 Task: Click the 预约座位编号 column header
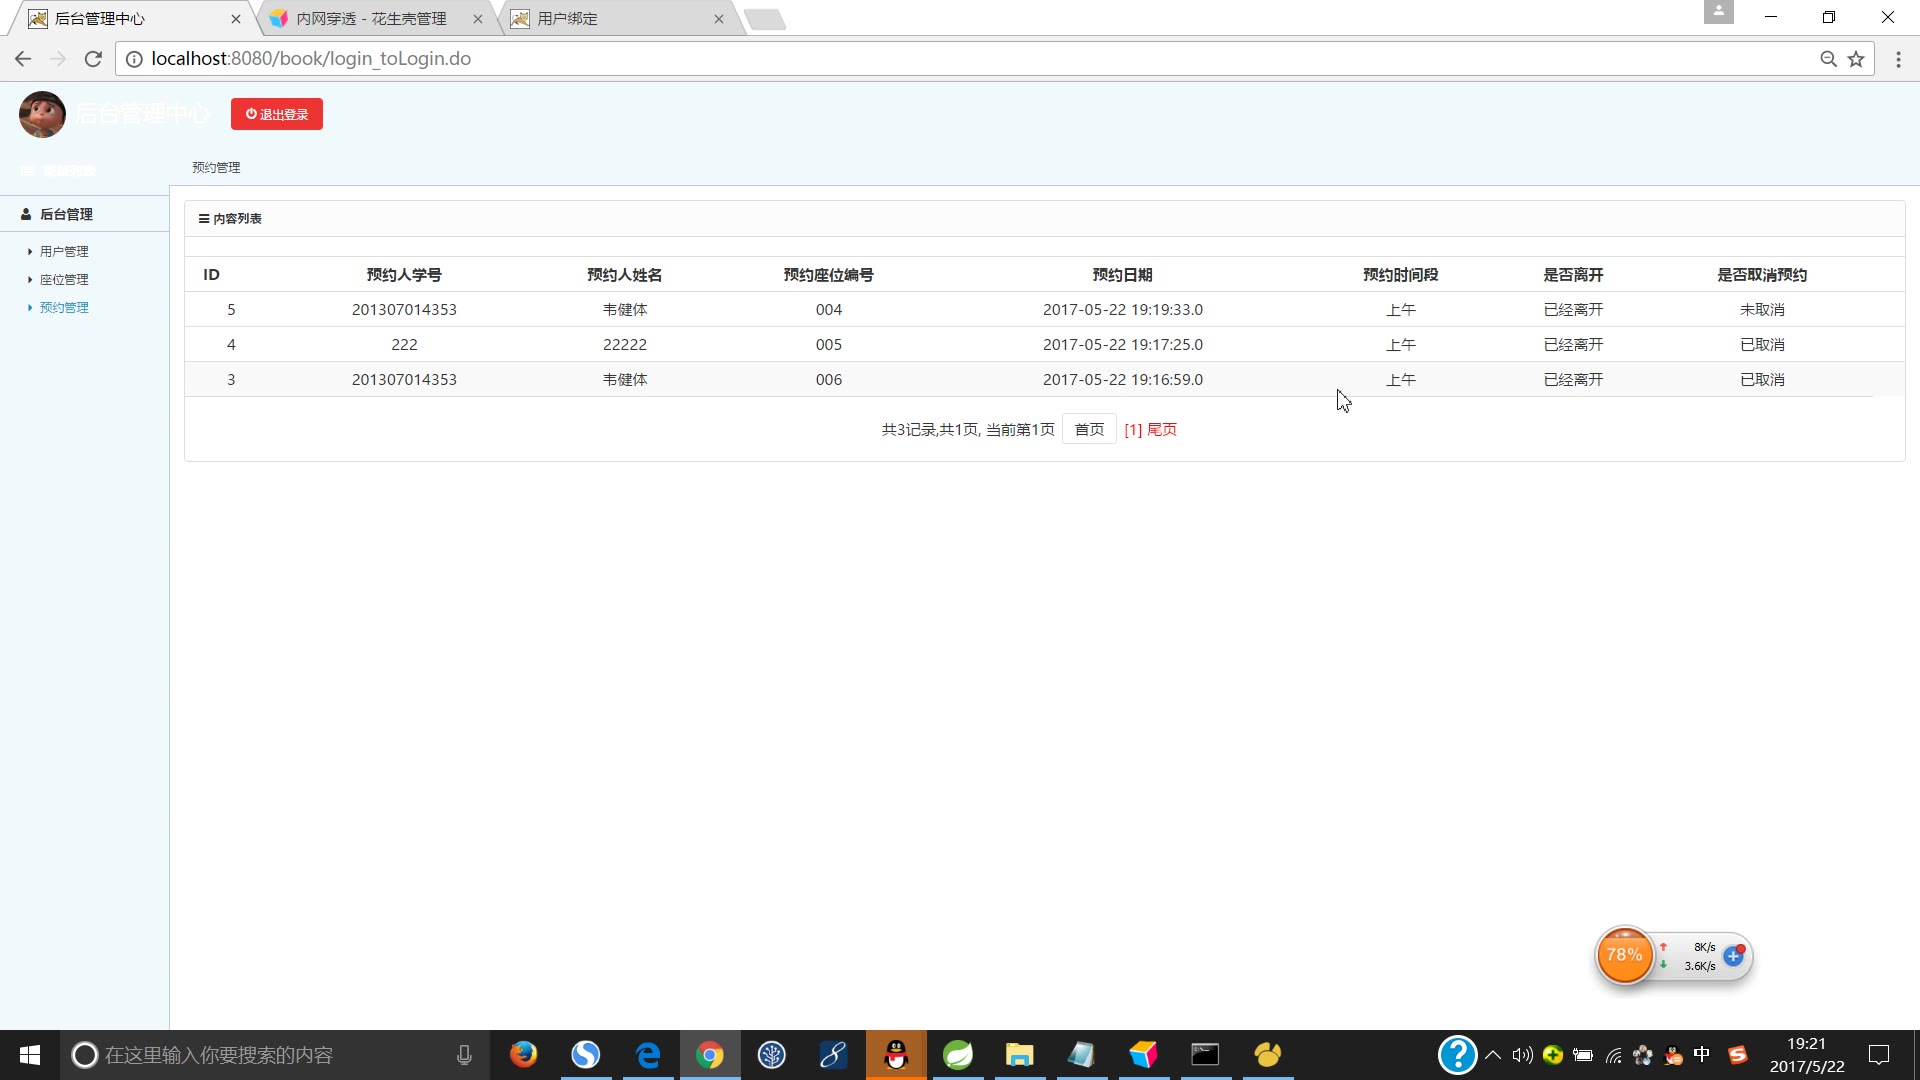[x=828, y=274]
